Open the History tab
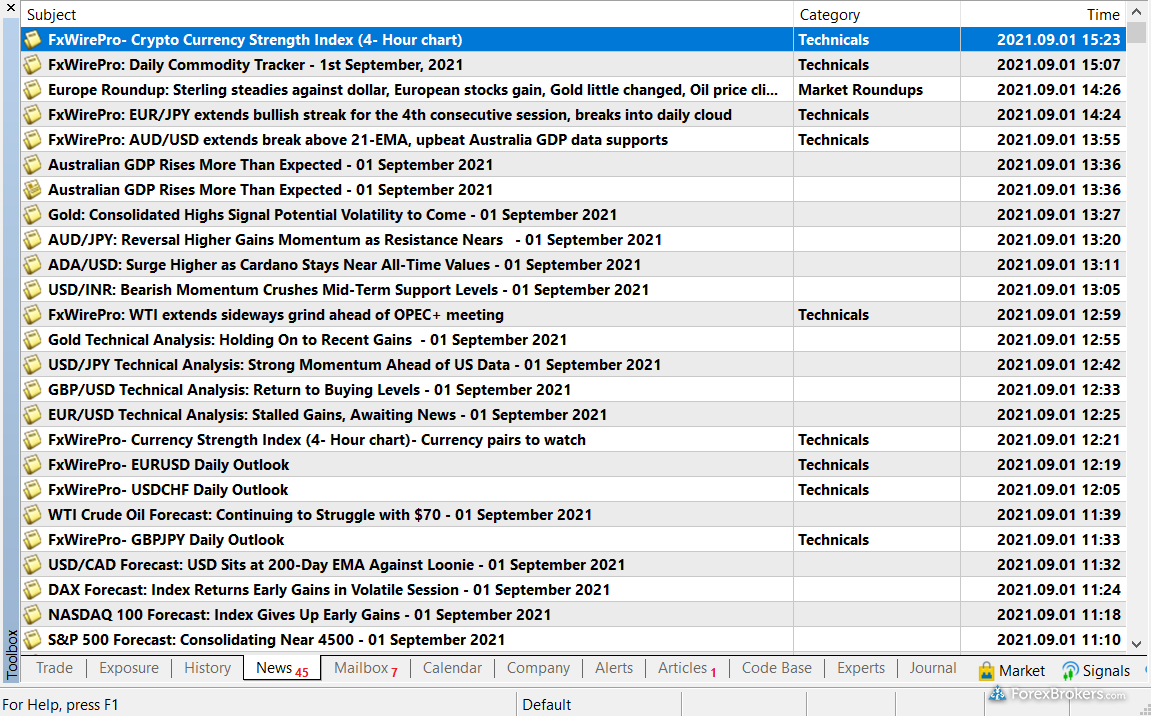1151x716 pixels. pyautogui.click(x=208, y=668)
